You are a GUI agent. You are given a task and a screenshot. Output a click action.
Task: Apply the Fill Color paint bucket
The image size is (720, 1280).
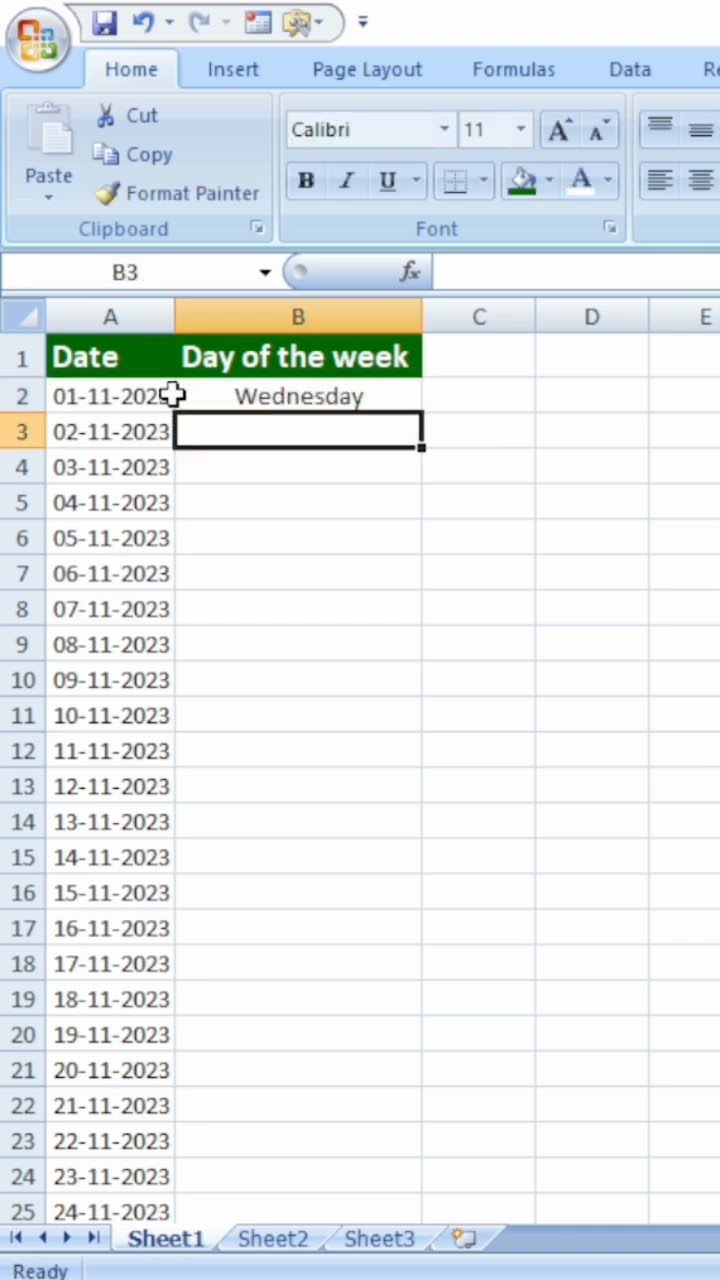point(522,181)
